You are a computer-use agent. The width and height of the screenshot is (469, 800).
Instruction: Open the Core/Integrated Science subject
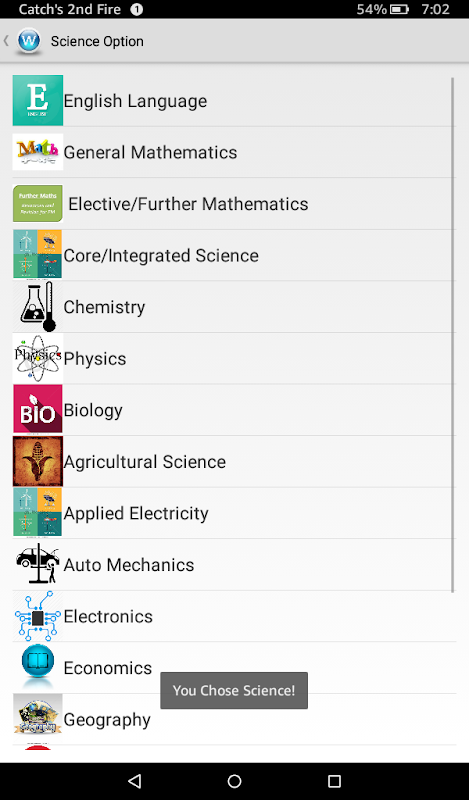[x=234, y=255]
